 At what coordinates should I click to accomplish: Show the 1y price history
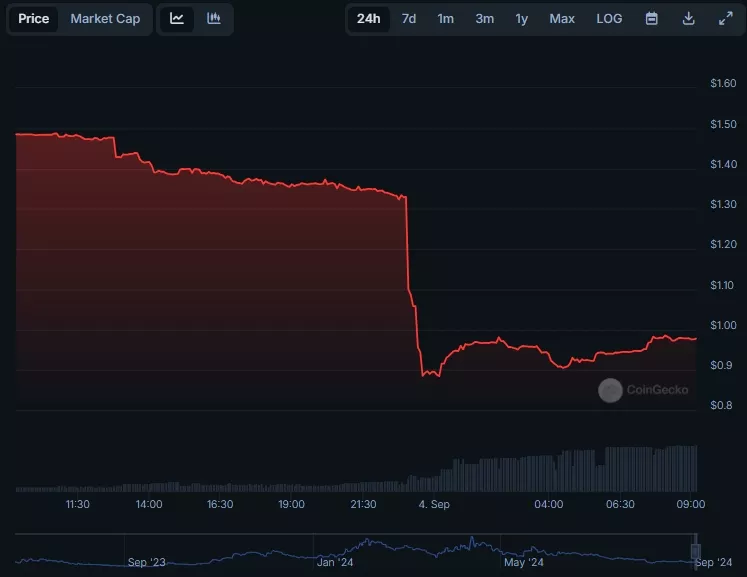pos(522,19)
